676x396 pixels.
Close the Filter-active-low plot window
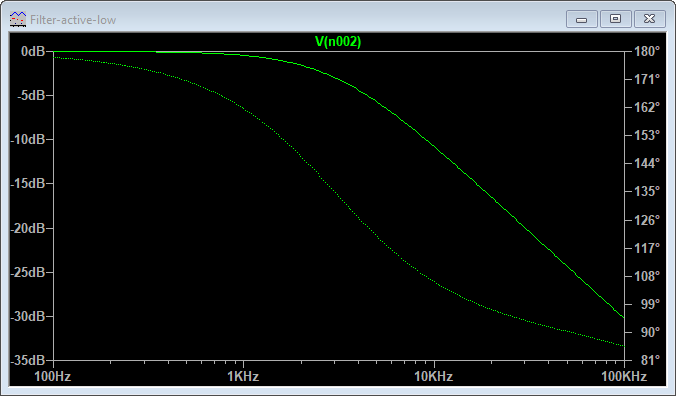click(x=649, y=19)
